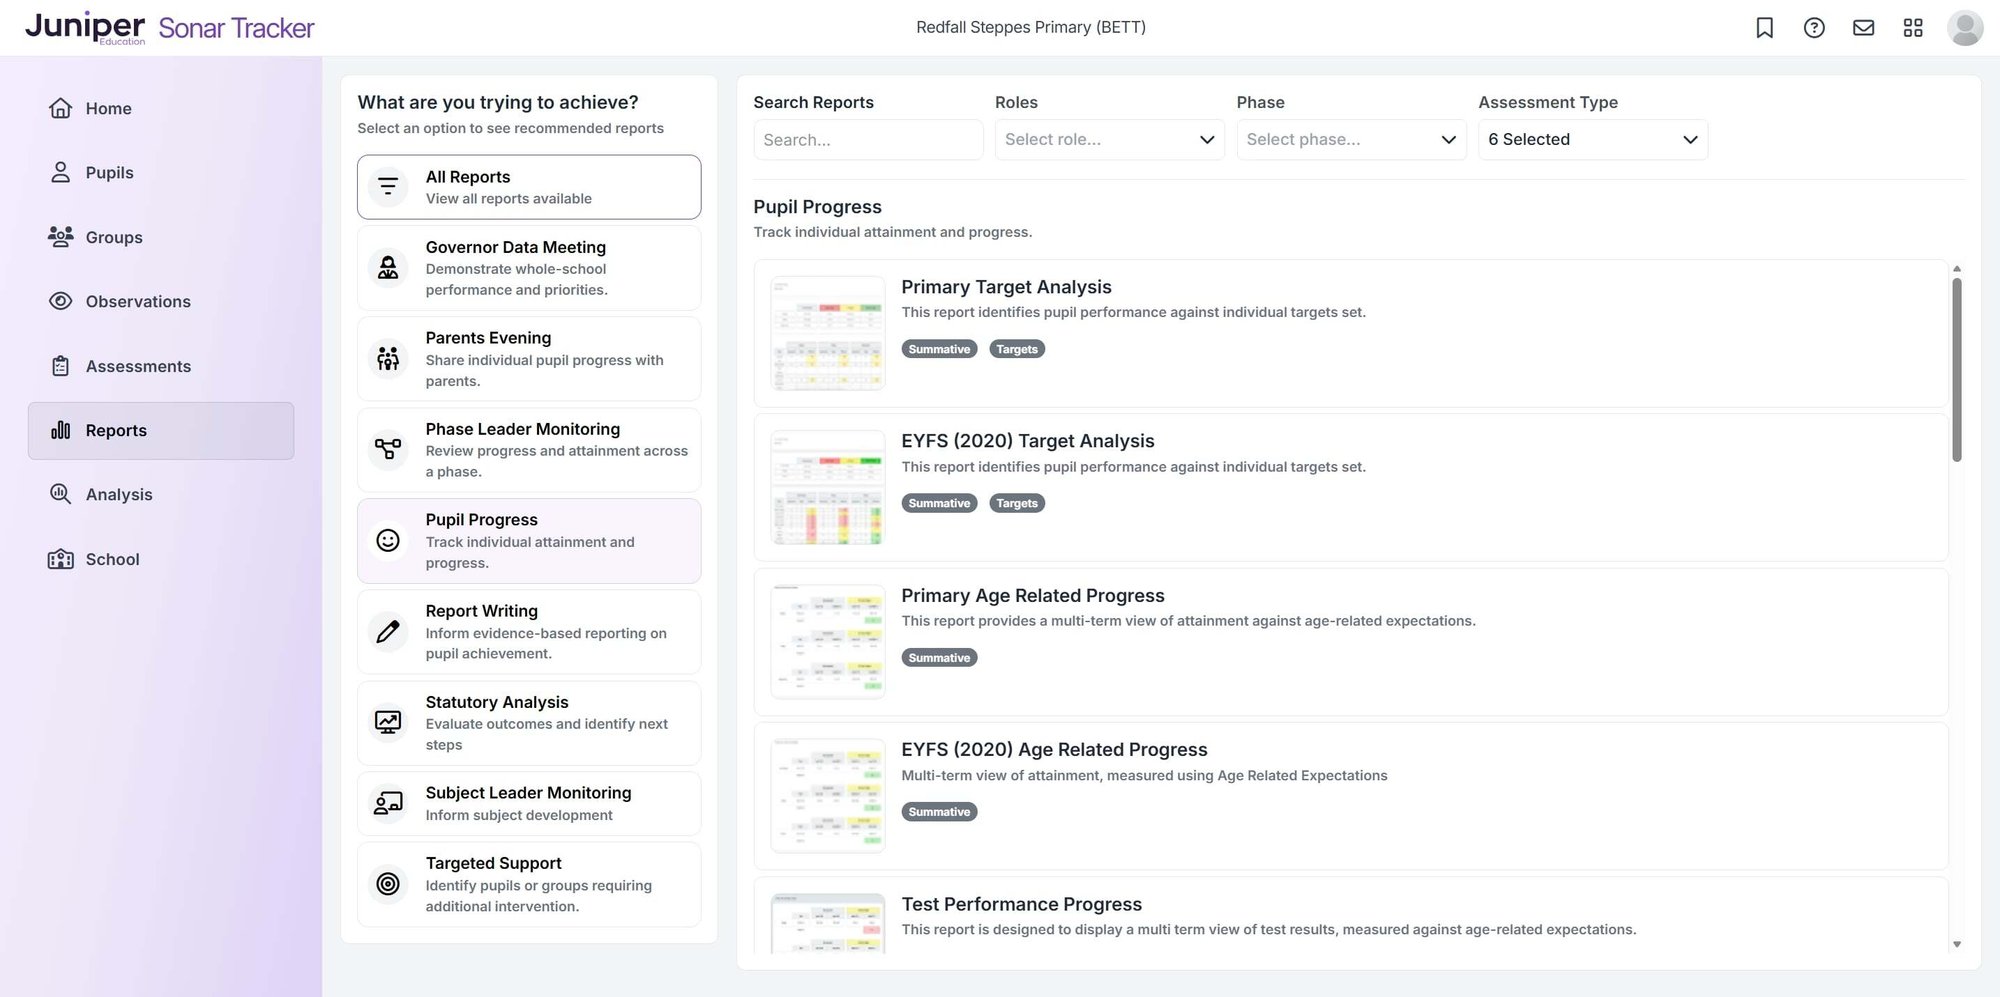
Task: Click the bookmark icon in top bar
Action: (x=1764, y=27)
